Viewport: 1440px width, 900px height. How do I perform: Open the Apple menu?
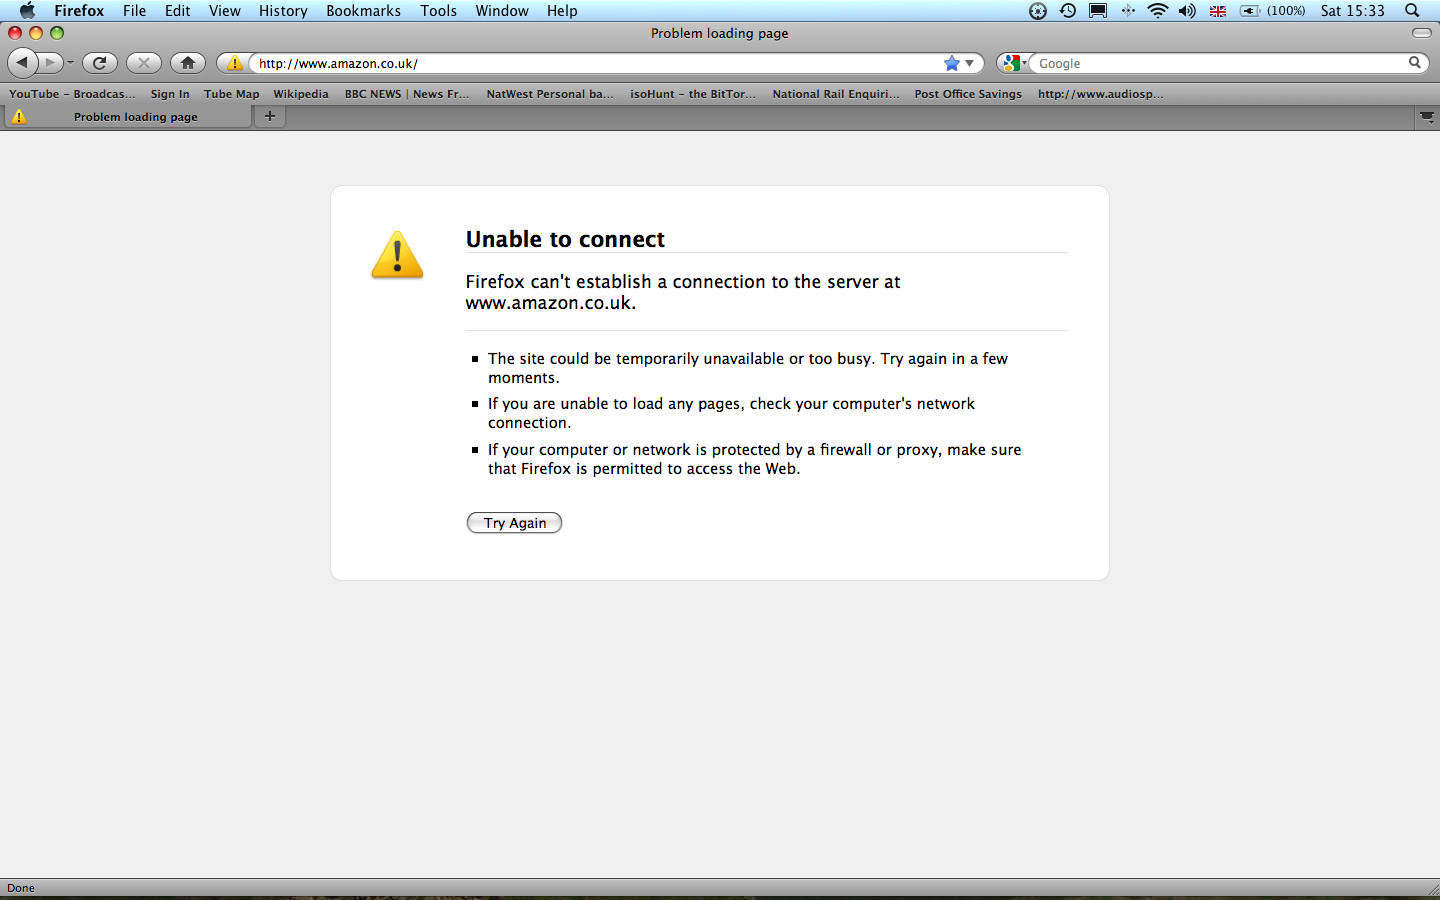(x=27, y=11)
